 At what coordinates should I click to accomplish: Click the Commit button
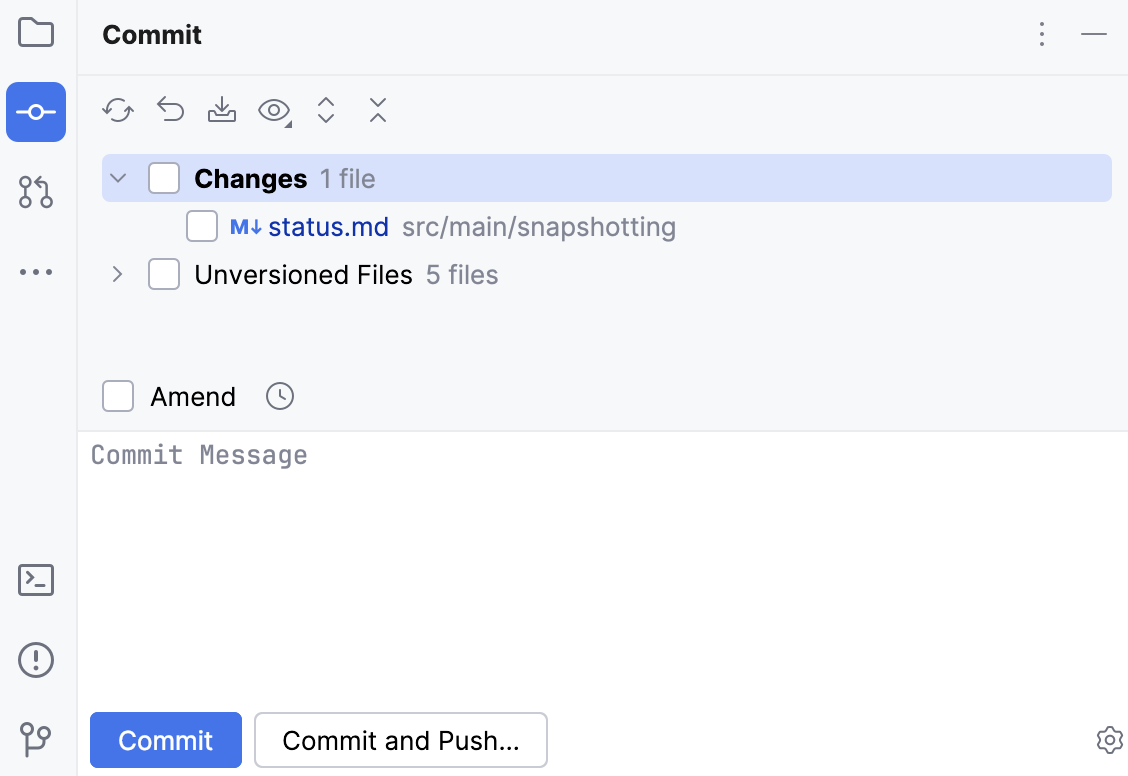[165, 740]
